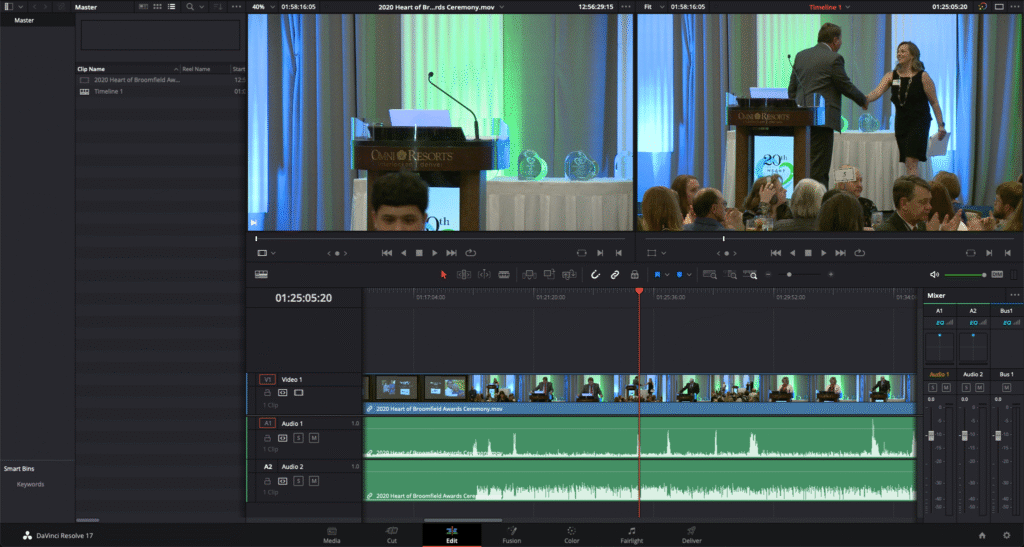The width and height of the screenshot is (1024, 547).
Task: Toggle the Linked Selection chain icon
Action: 615,275
